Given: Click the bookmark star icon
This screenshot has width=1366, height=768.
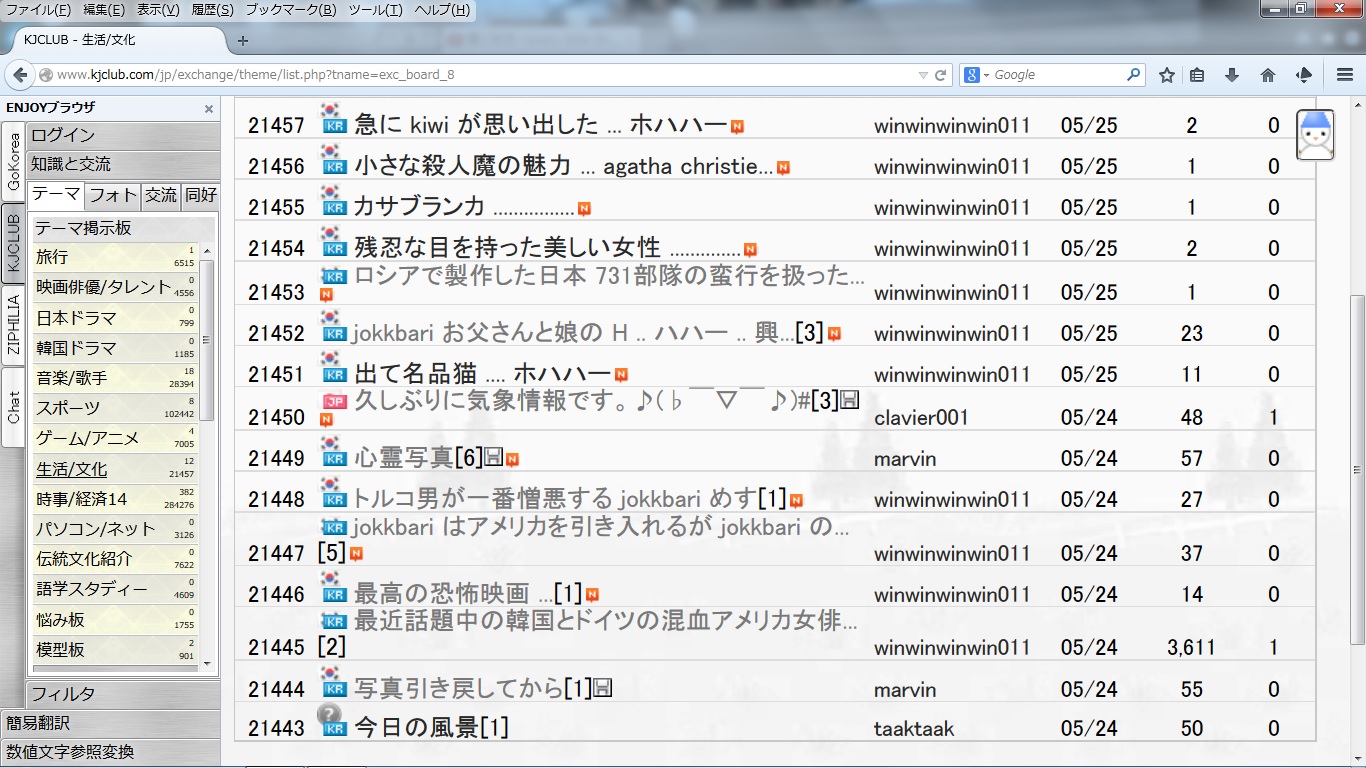Looking at the screenshot, I should pyautogui.click(x=1166, y=75).
